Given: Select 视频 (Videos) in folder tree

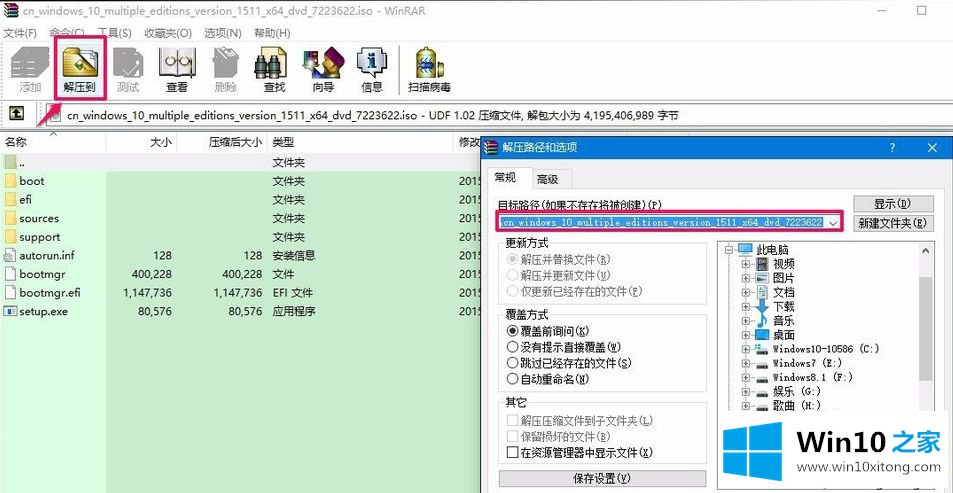Looking at the screenshot, I should pos(783,264).
